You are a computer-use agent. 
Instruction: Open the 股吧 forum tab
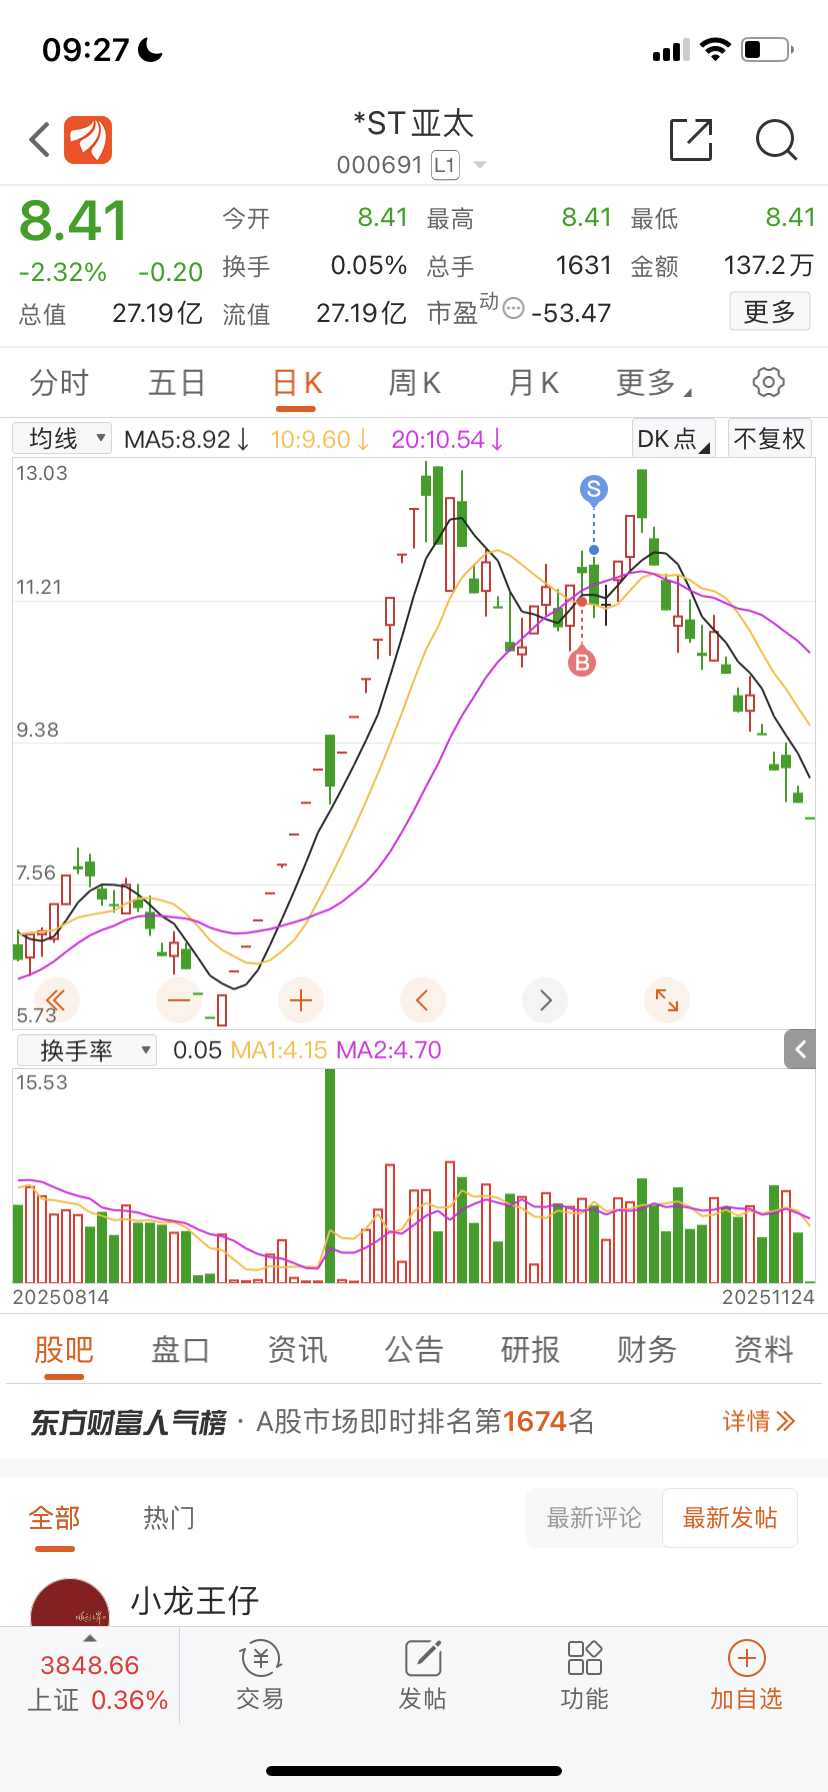click(64, 1350)
